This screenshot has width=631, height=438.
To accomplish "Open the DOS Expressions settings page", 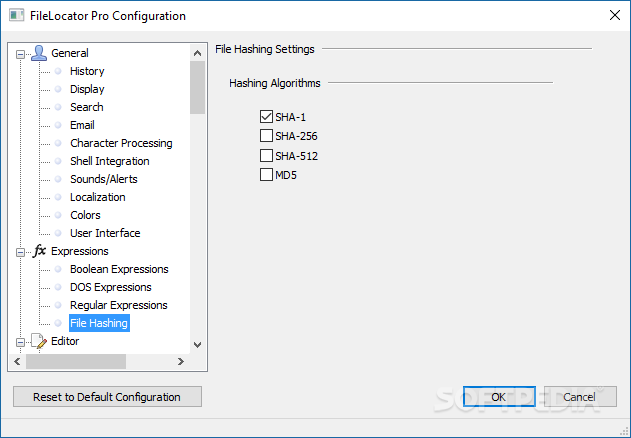I will (x=111, y=287).
